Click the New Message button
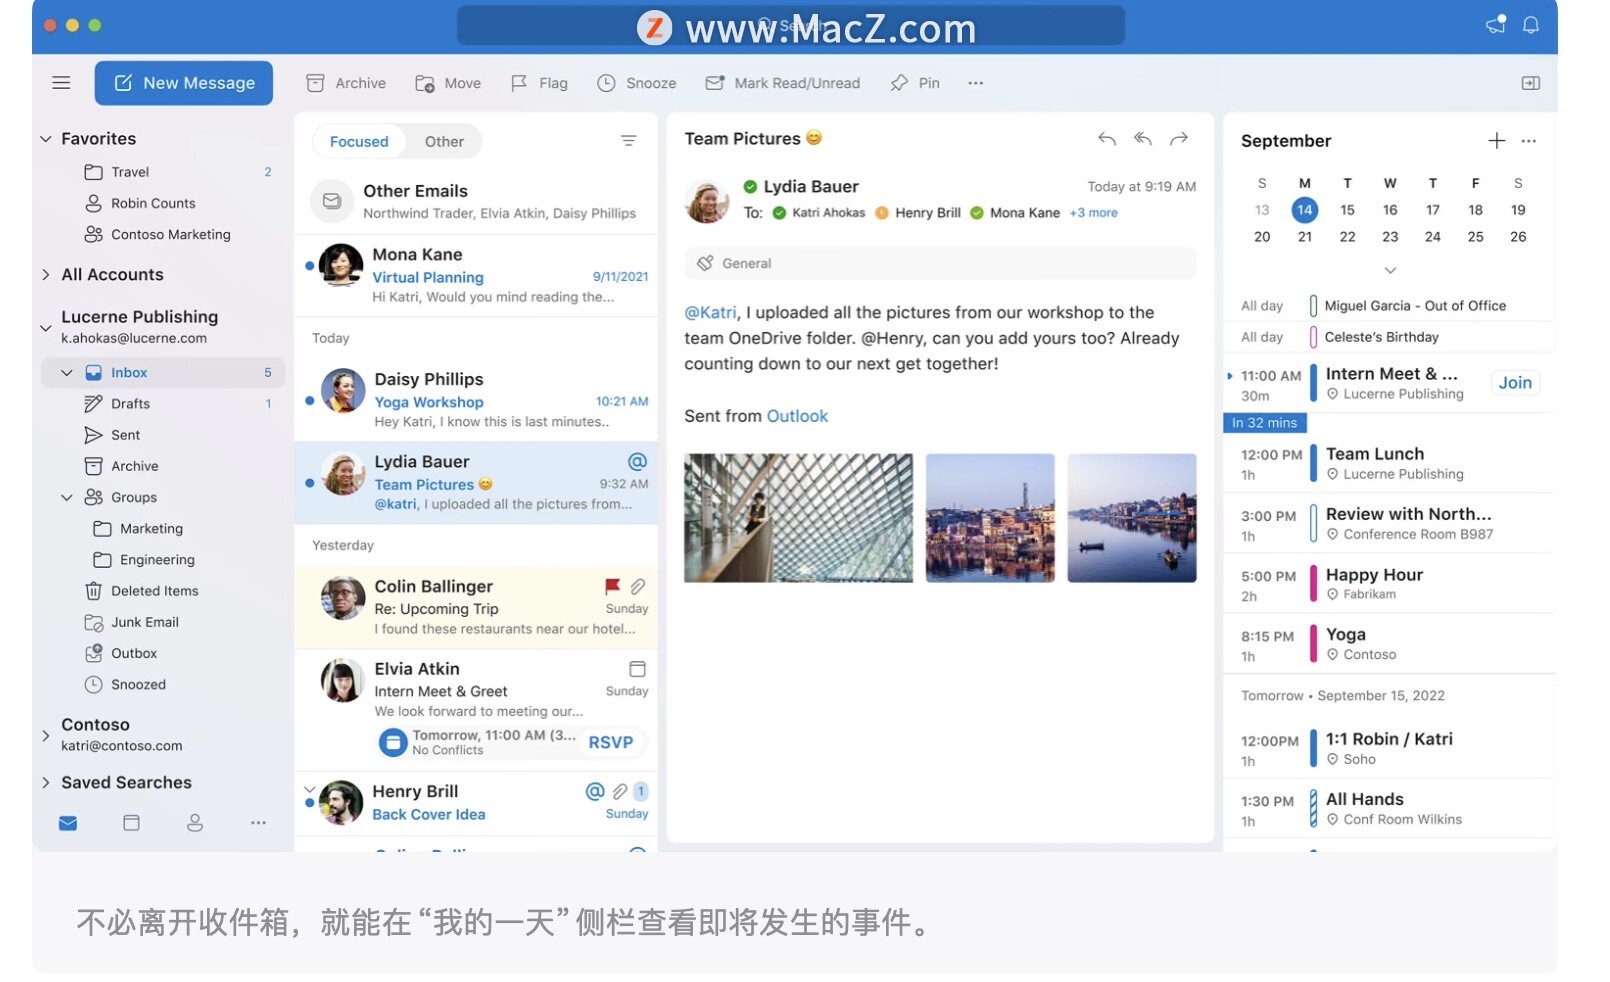Screen dimensions: 1610x982 point(184,83)
